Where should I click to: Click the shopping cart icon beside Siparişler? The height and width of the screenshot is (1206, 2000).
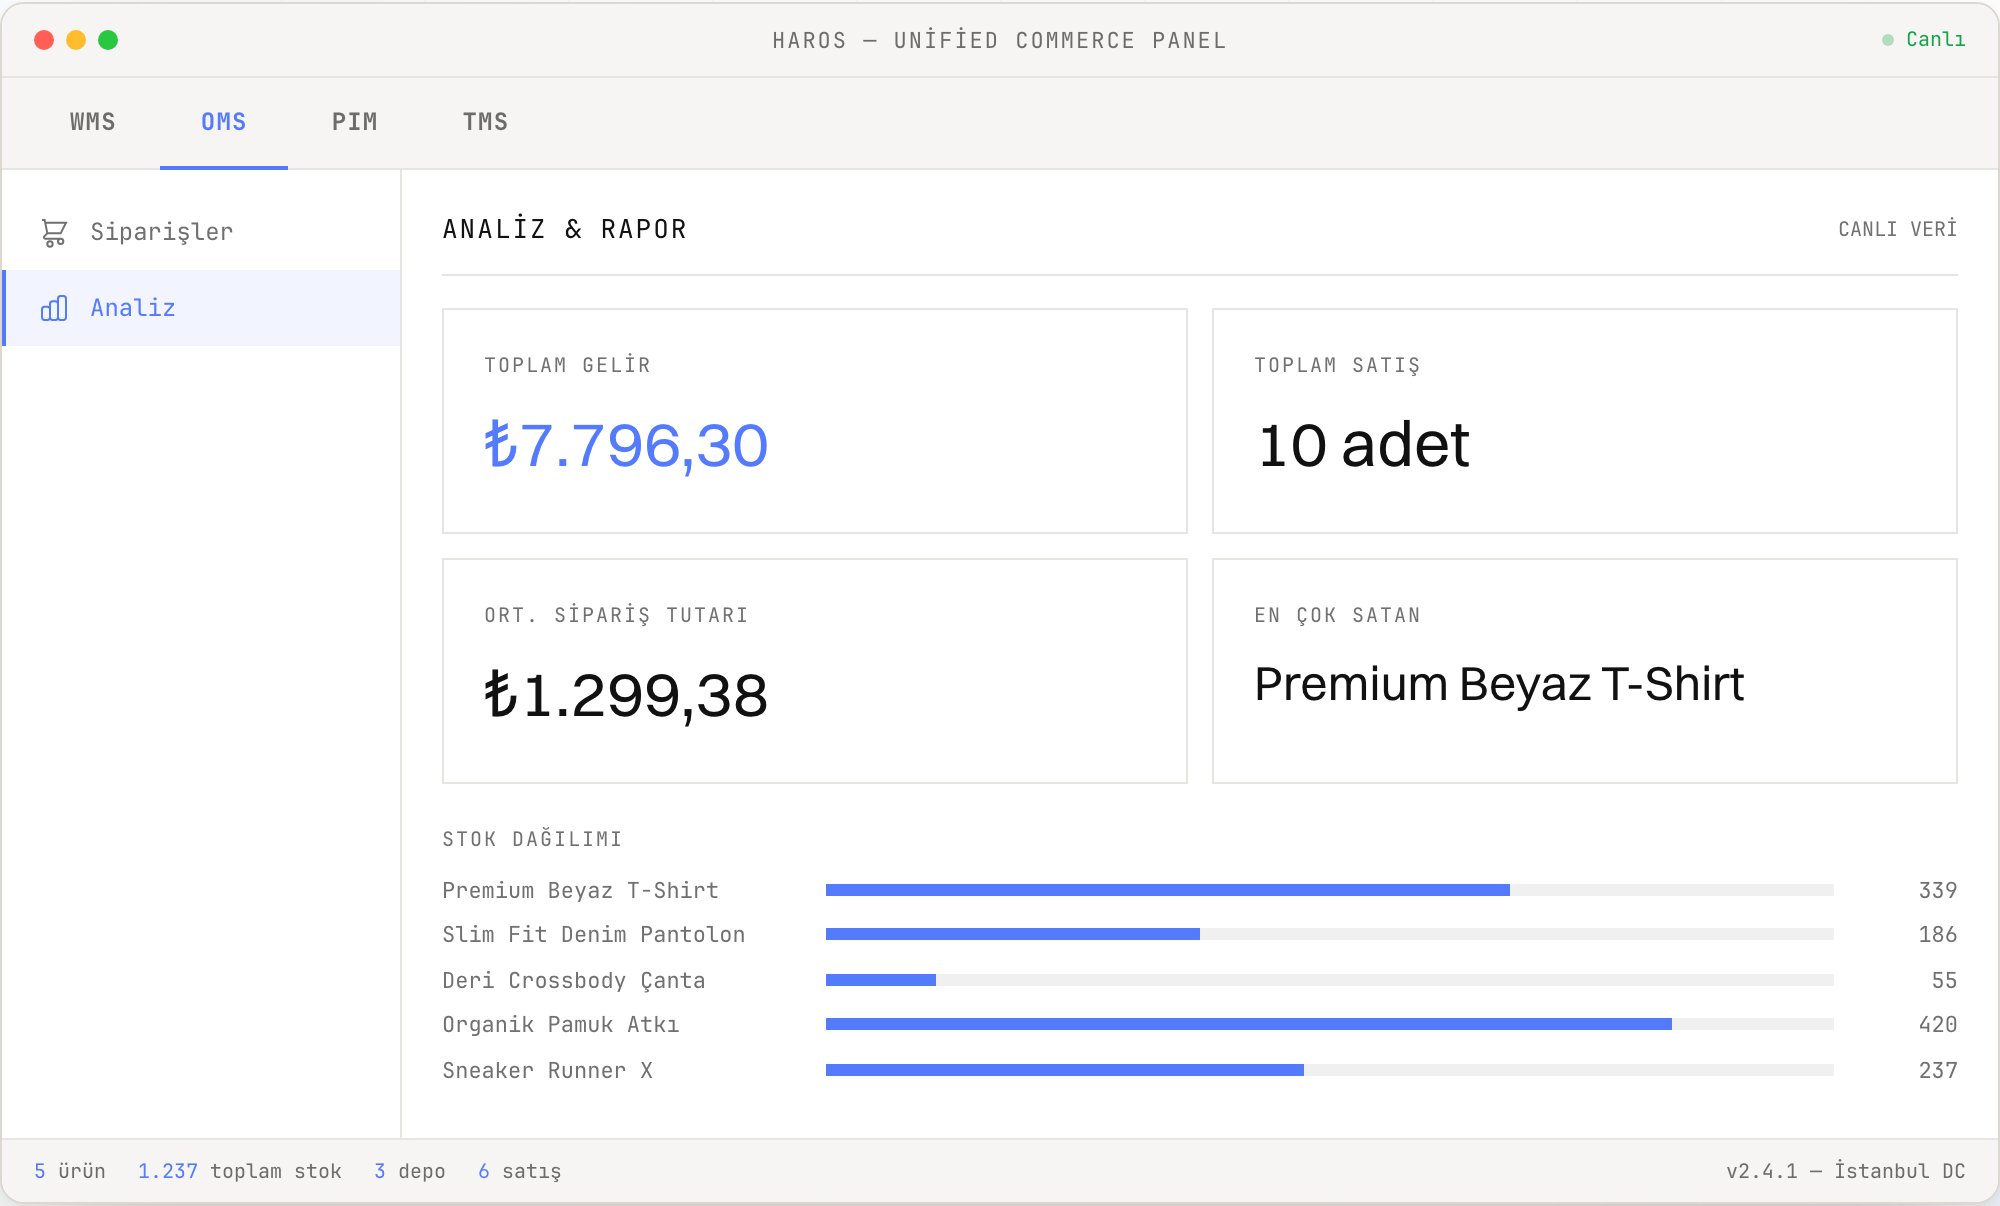click(x=54, y=232)
